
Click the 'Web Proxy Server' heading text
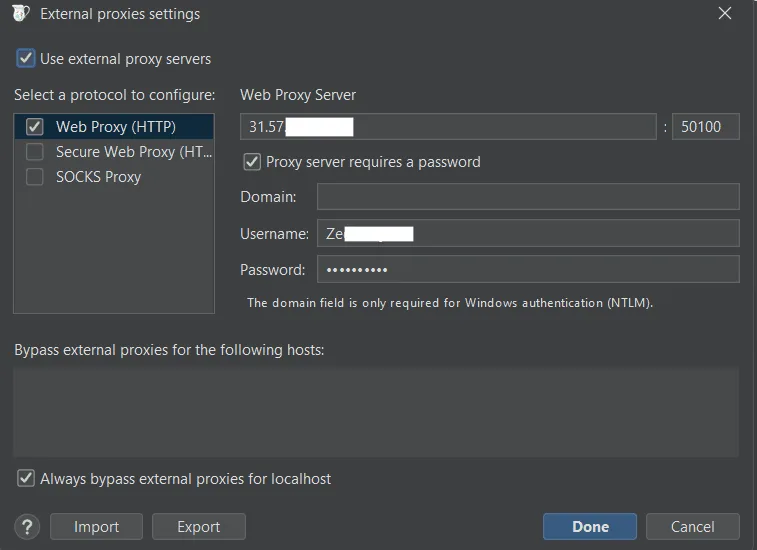tap(298, 95)
